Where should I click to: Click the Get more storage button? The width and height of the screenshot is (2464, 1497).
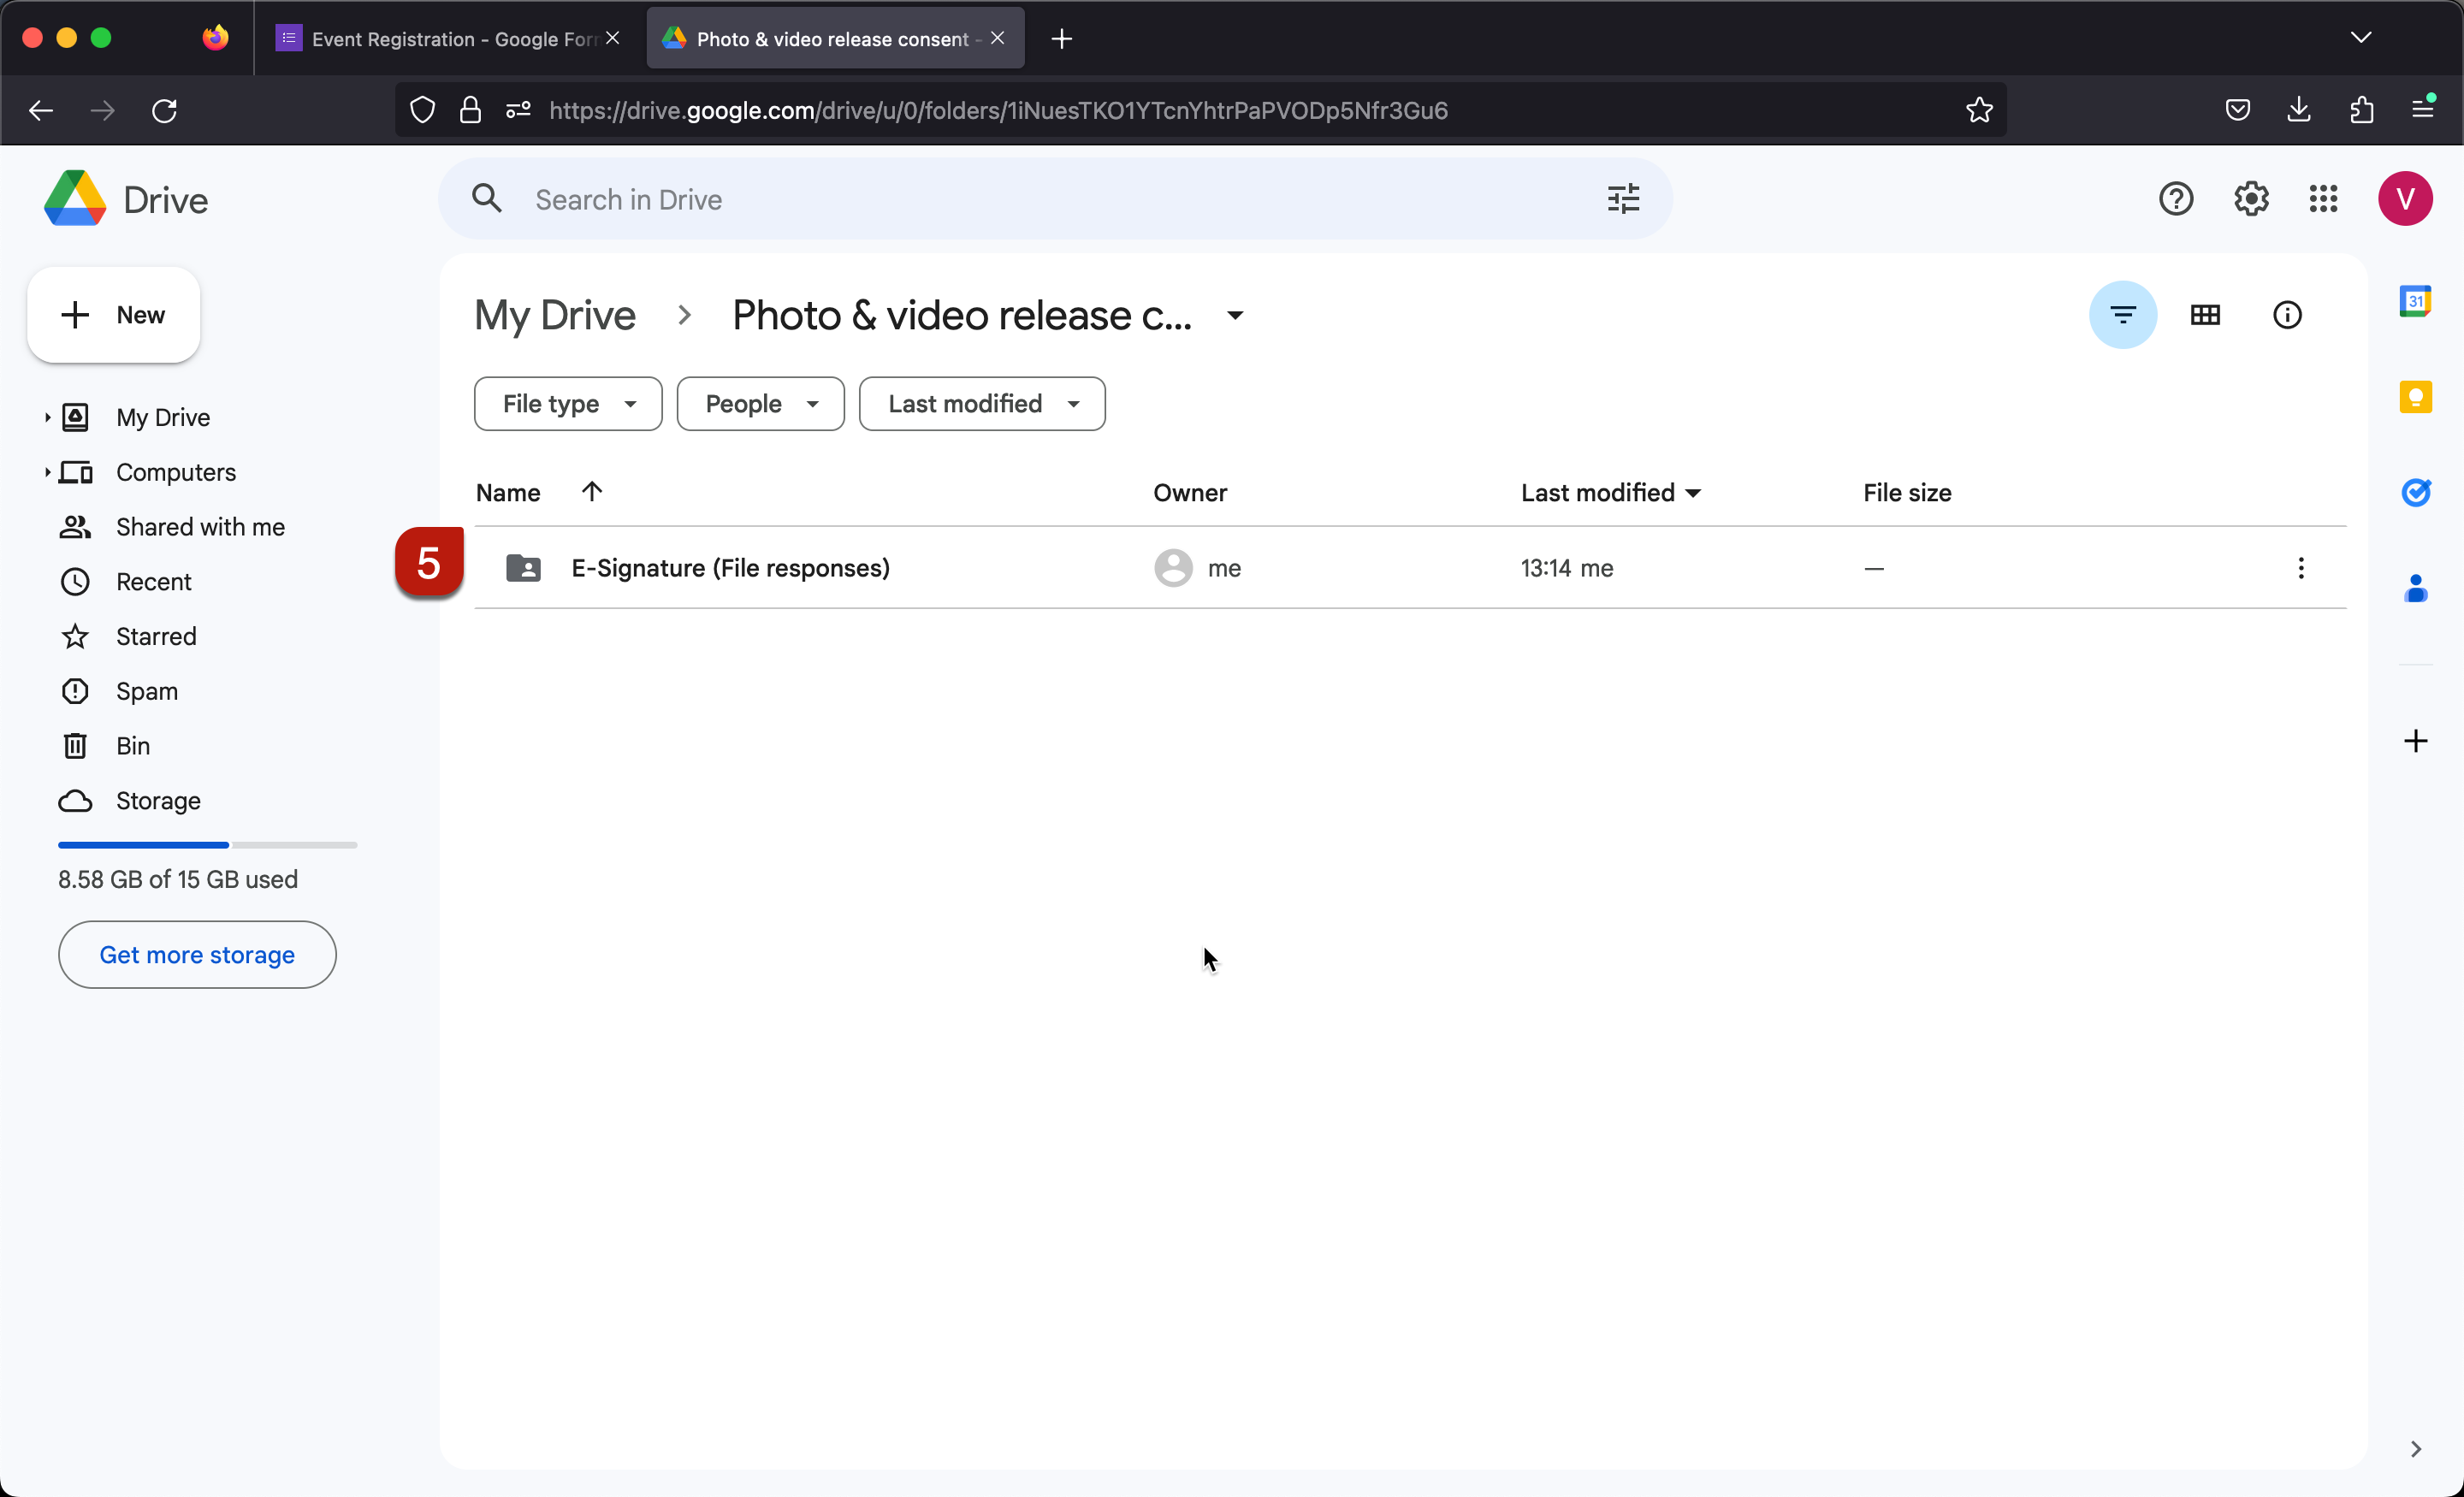coord(196,954)
